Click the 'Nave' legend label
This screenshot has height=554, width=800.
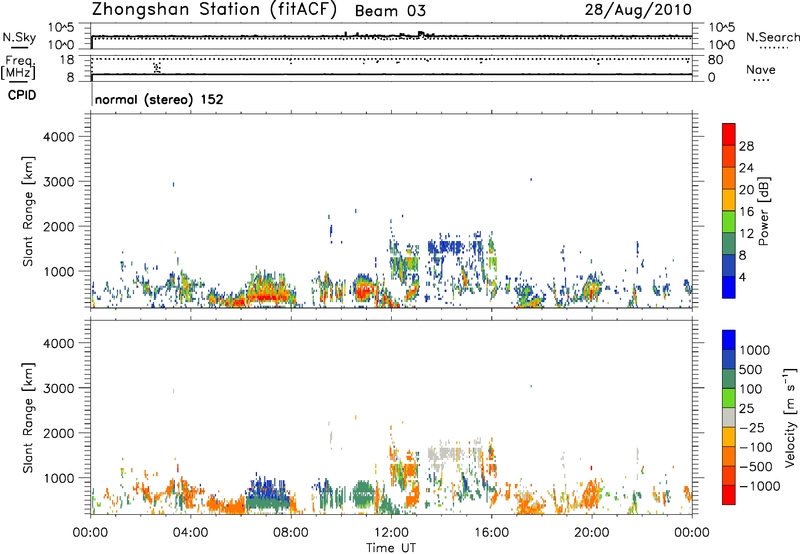tap(761, 70)
